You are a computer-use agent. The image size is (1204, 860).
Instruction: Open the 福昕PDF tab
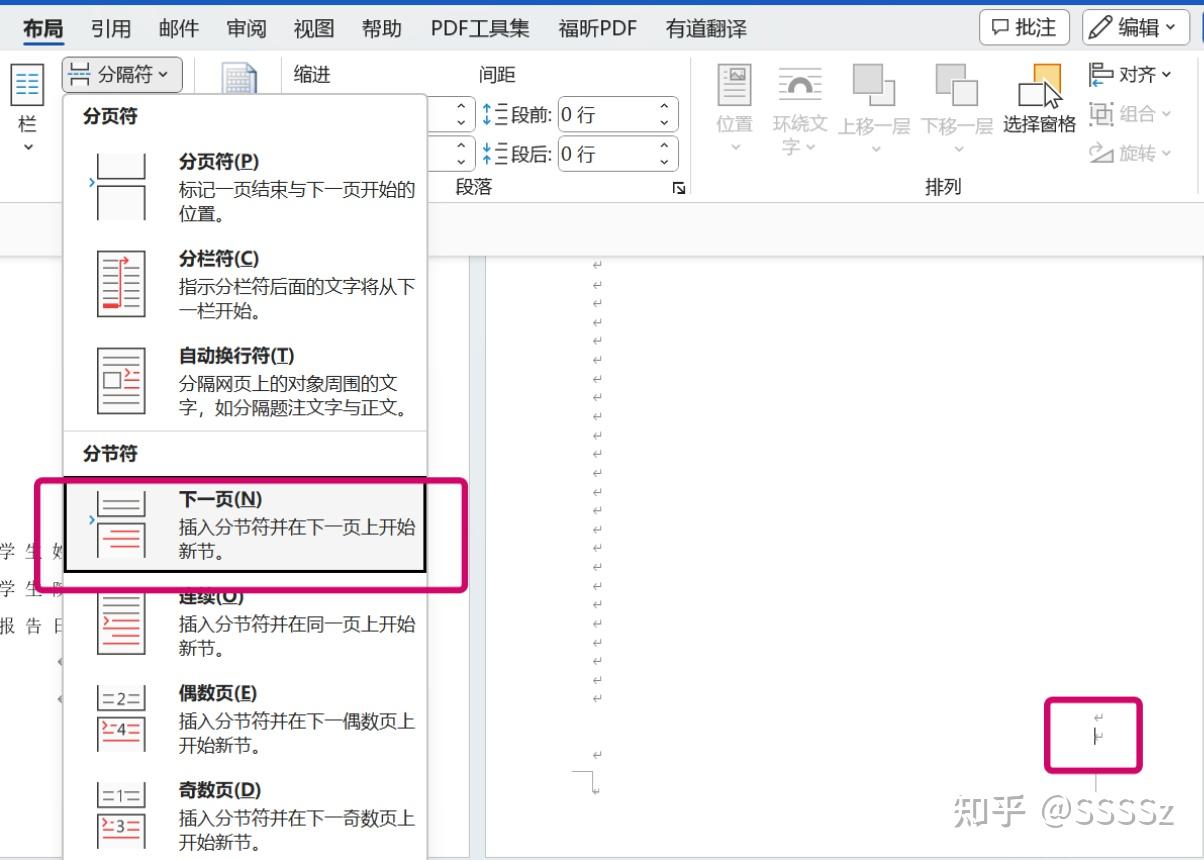(x=598, y=28)
